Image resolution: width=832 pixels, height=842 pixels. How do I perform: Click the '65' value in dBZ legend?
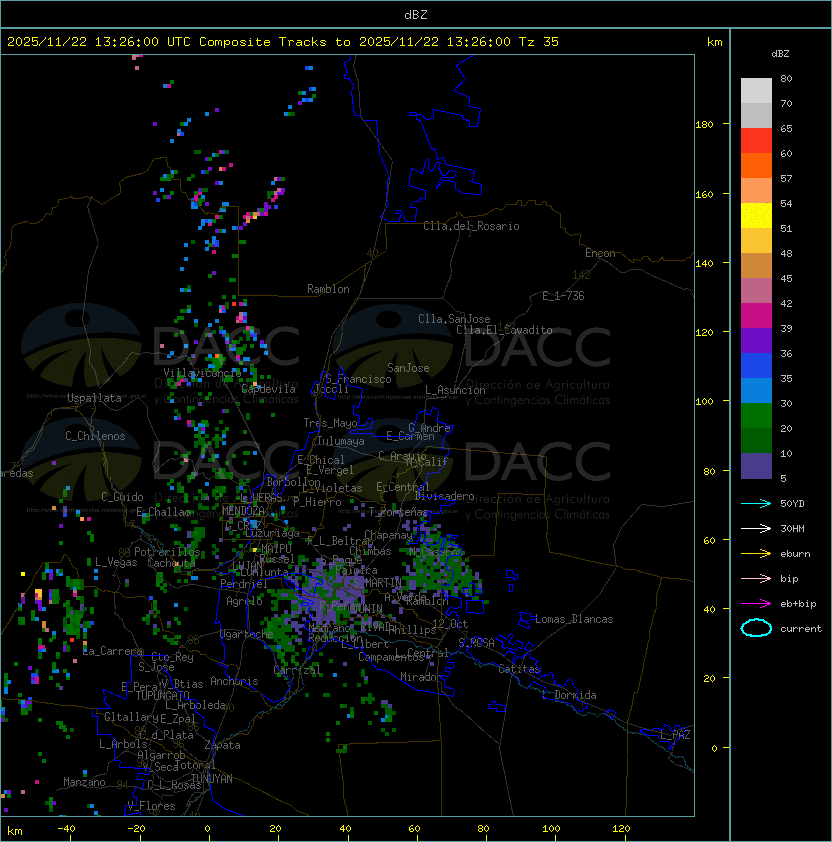point(786,128)
